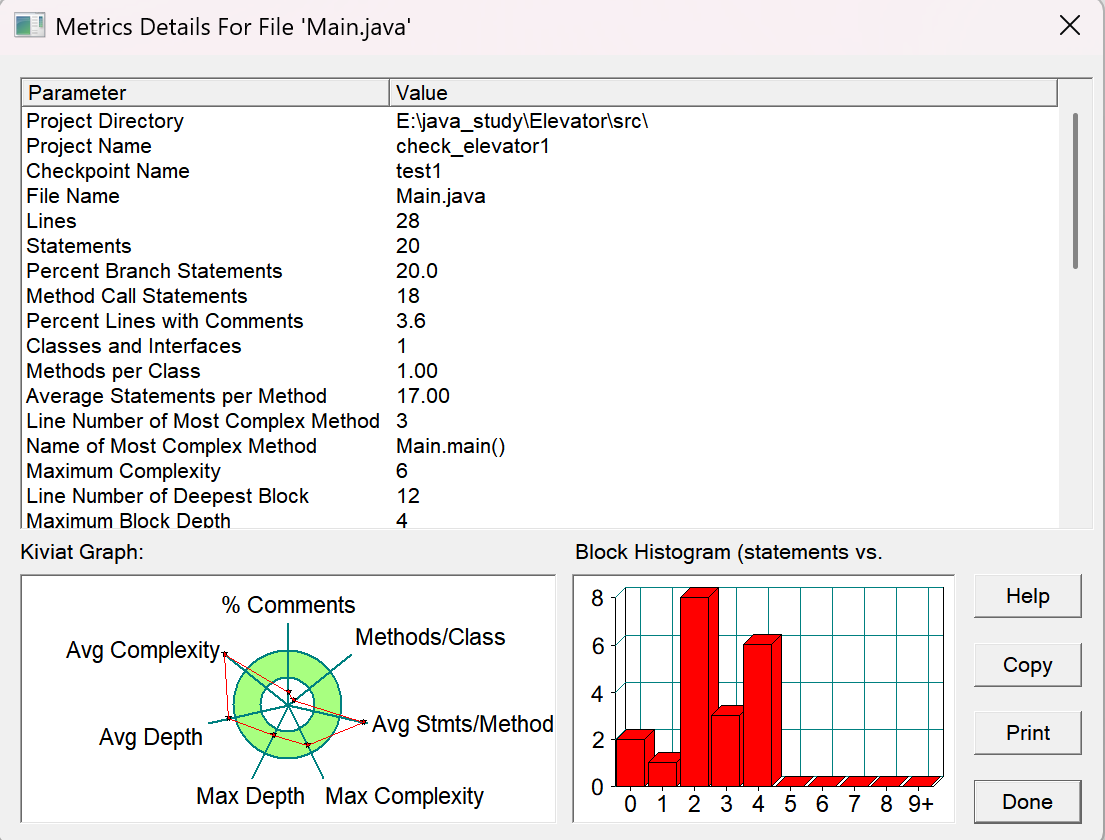Print the metrics report

[x=1027, y=733]
